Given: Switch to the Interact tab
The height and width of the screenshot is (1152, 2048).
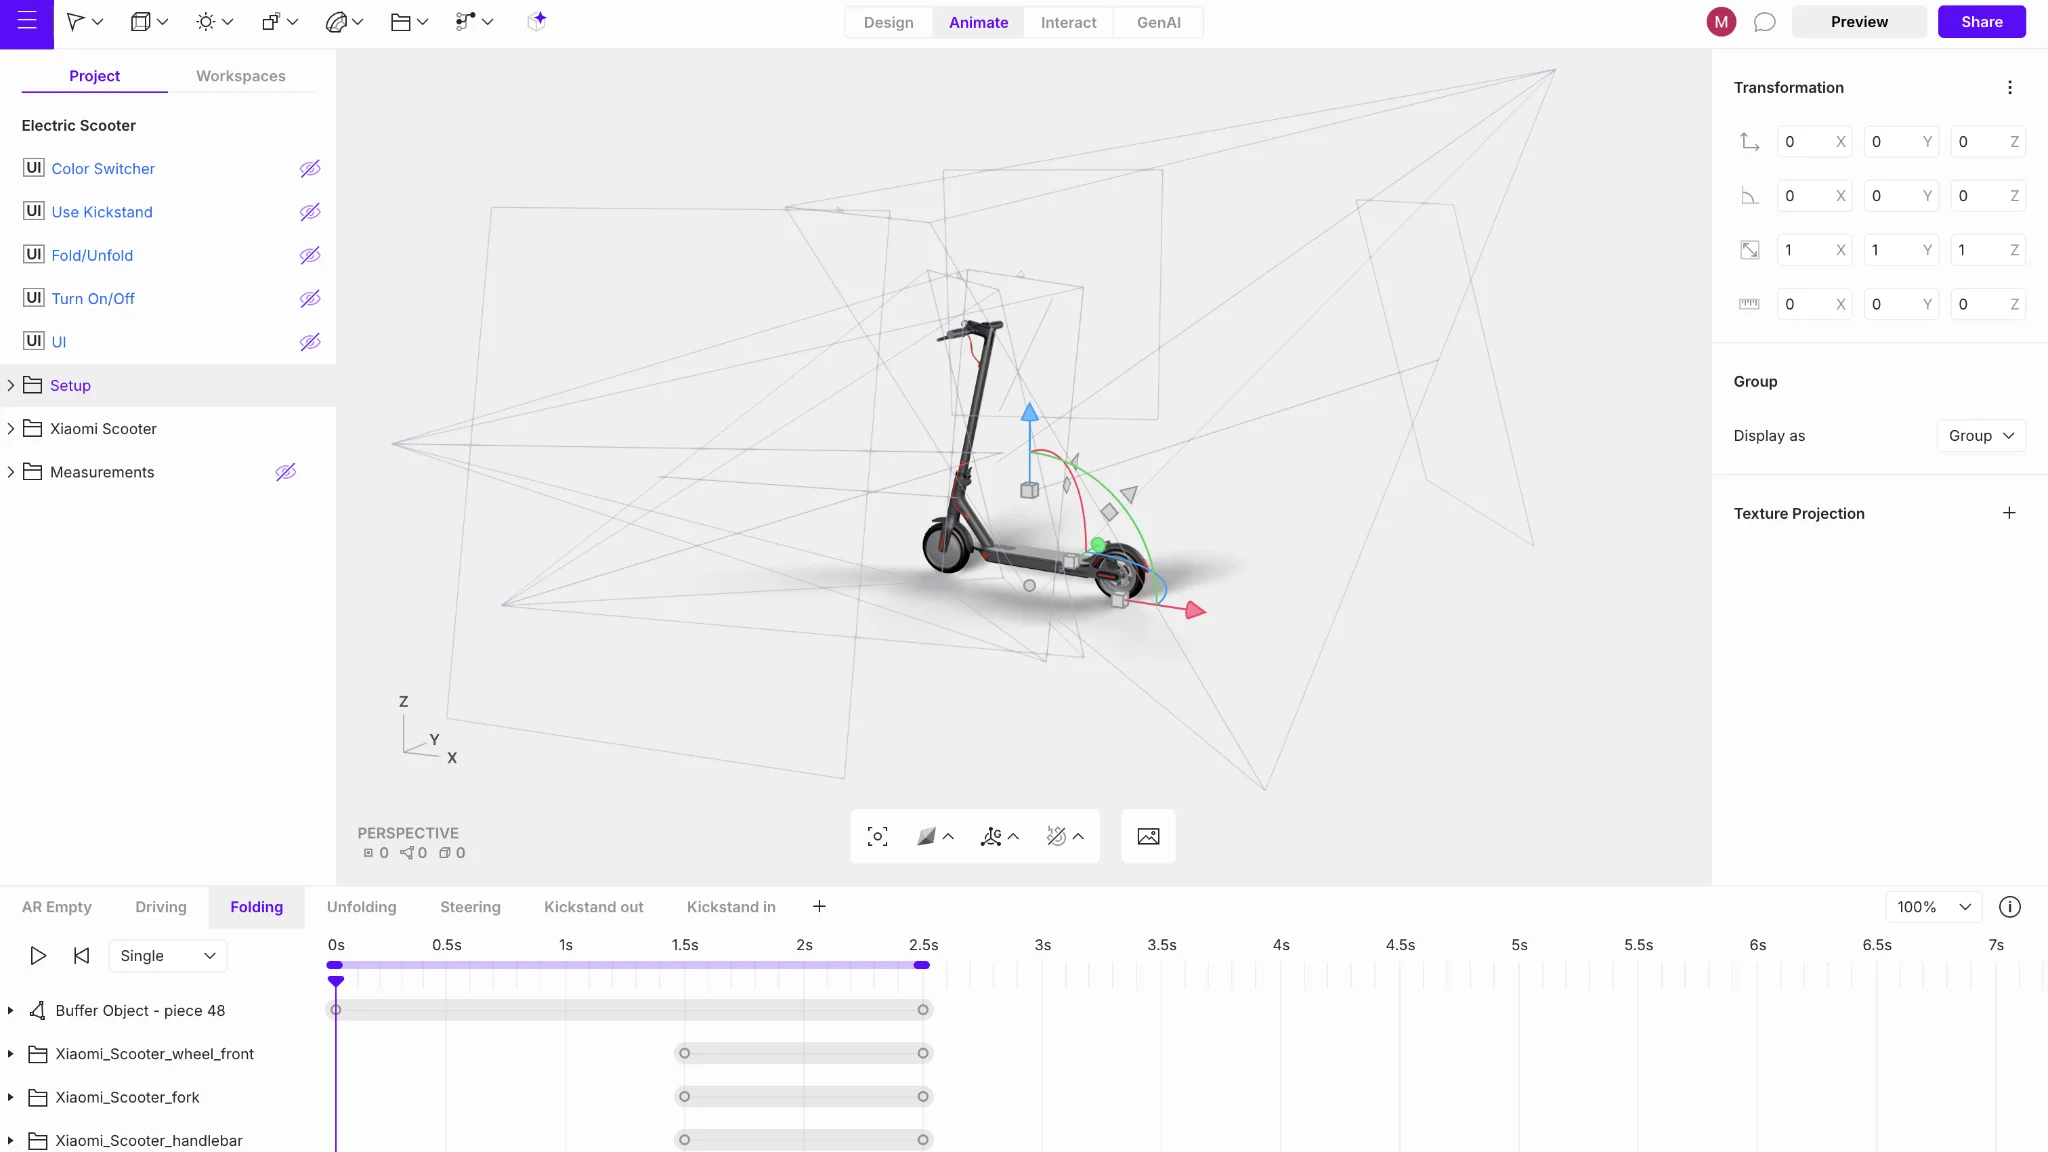Looking at the screenshot, I should click(1069, 22).
